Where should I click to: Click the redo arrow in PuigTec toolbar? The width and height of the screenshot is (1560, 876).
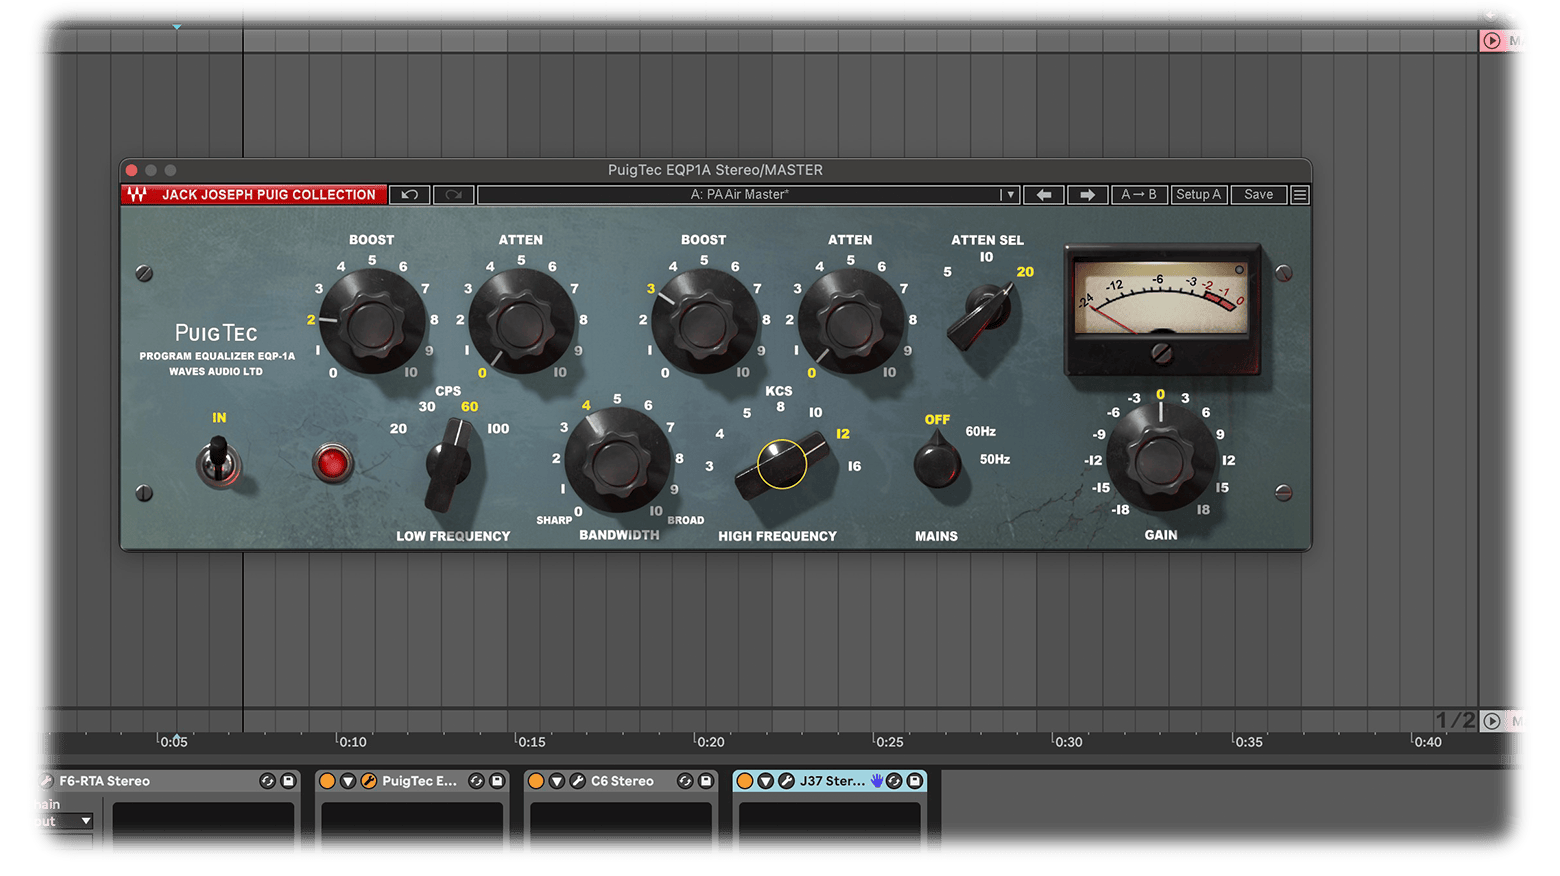[453, 195]
